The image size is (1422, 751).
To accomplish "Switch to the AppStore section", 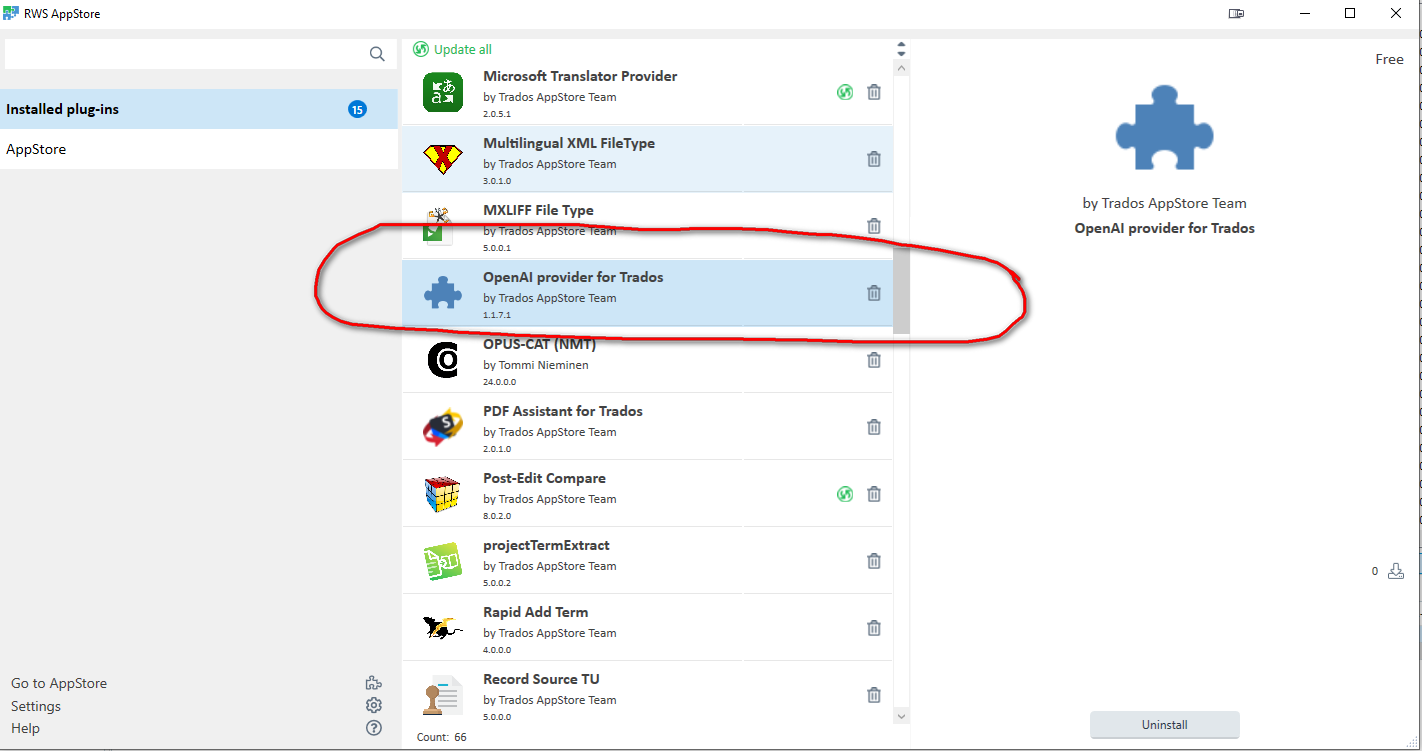I will pyautogui.click(x=37, y=148).
